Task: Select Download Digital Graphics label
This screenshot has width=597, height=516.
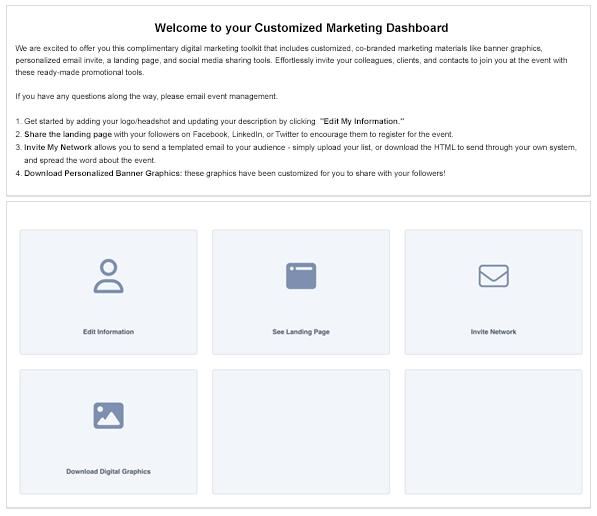Action: [109, 471]
